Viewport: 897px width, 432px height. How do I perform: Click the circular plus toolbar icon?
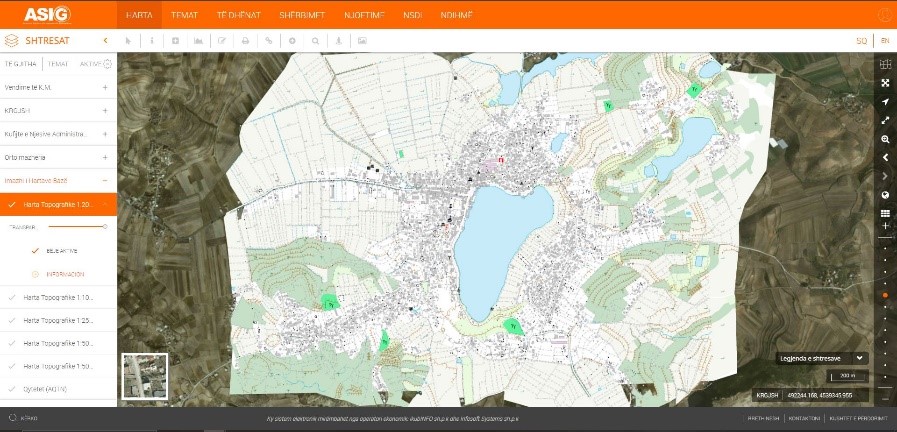point(292,41)
